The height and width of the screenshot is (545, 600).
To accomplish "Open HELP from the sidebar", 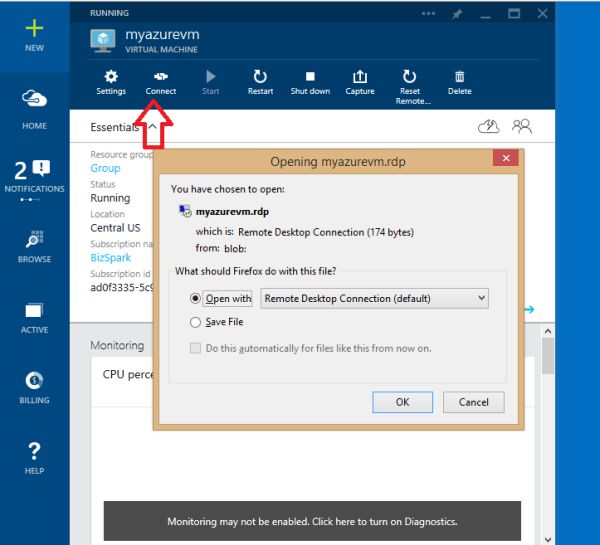I will click(34, 458).
